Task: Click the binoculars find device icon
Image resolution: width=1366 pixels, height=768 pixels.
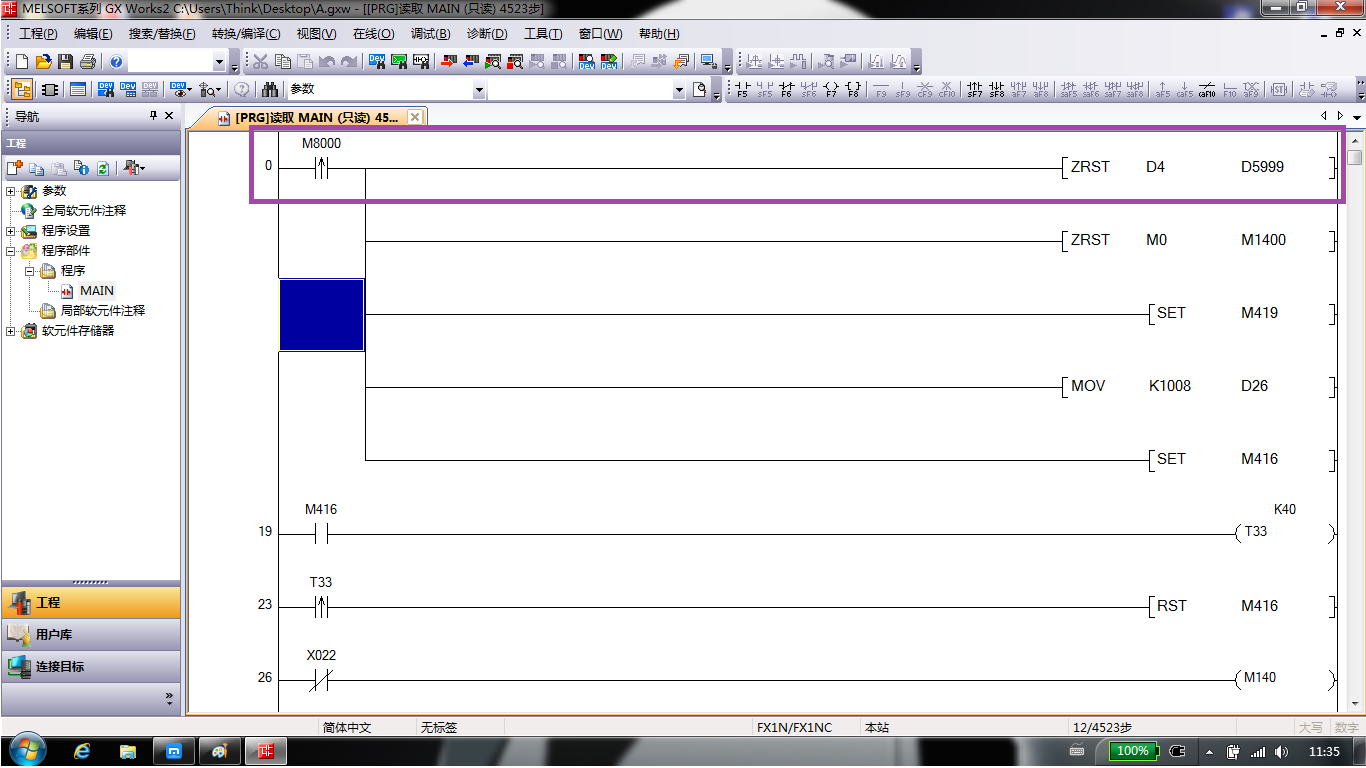Action: click(269, 90)
